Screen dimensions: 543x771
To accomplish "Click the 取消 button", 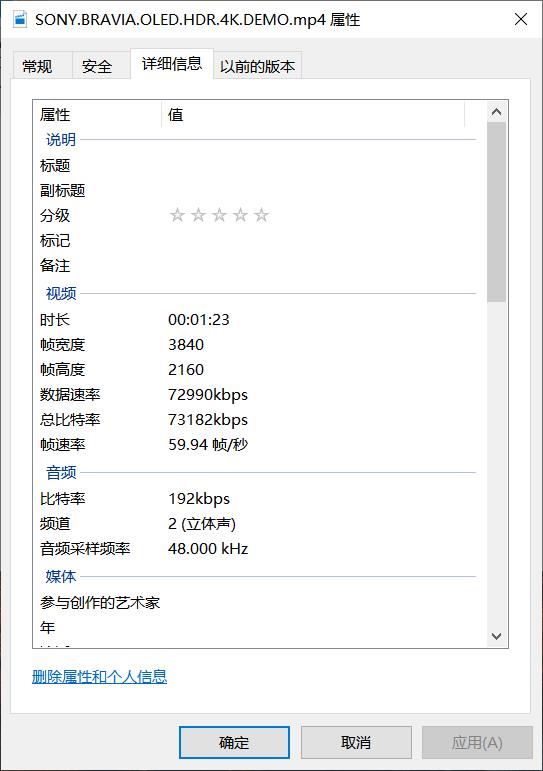I will tap(356, 742).
